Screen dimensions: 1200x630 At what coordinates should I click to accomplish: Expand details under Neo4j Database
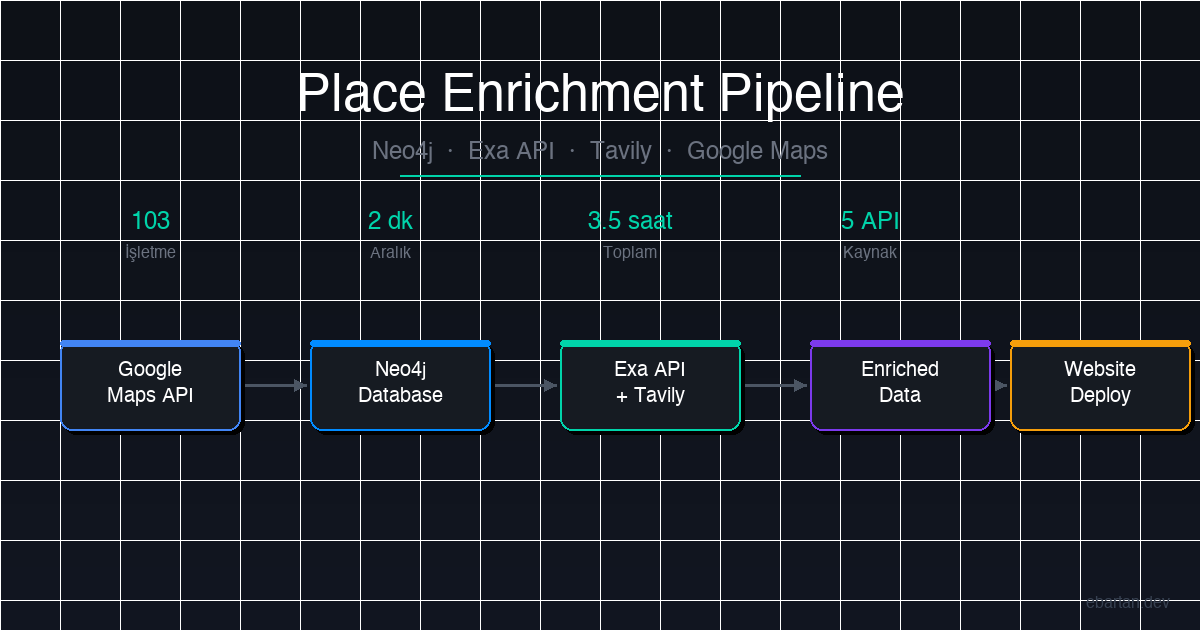tap(400, 385)
